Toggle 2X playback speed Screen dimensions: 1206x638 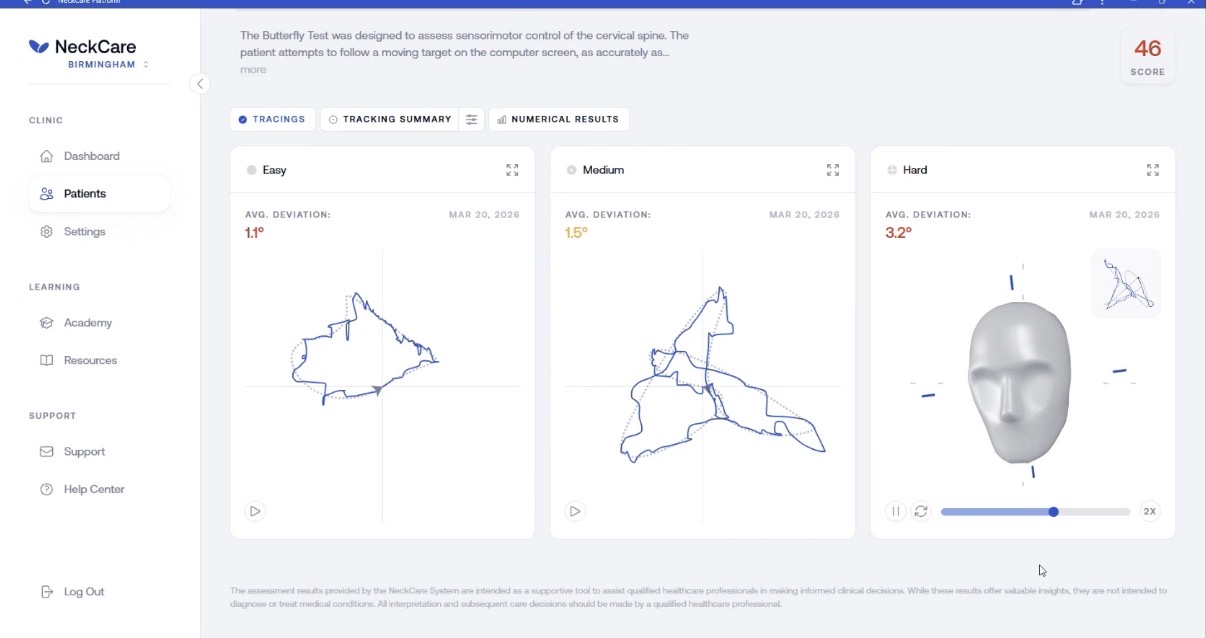pyautogui.click(x=1149, y=511)
